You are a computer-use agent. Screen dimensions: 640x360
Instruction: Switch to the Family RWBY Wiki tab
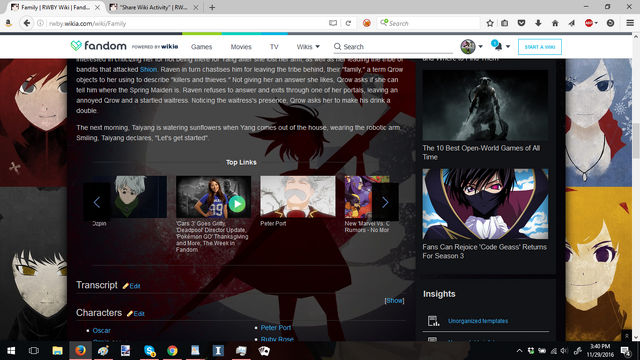click(55, 7)
